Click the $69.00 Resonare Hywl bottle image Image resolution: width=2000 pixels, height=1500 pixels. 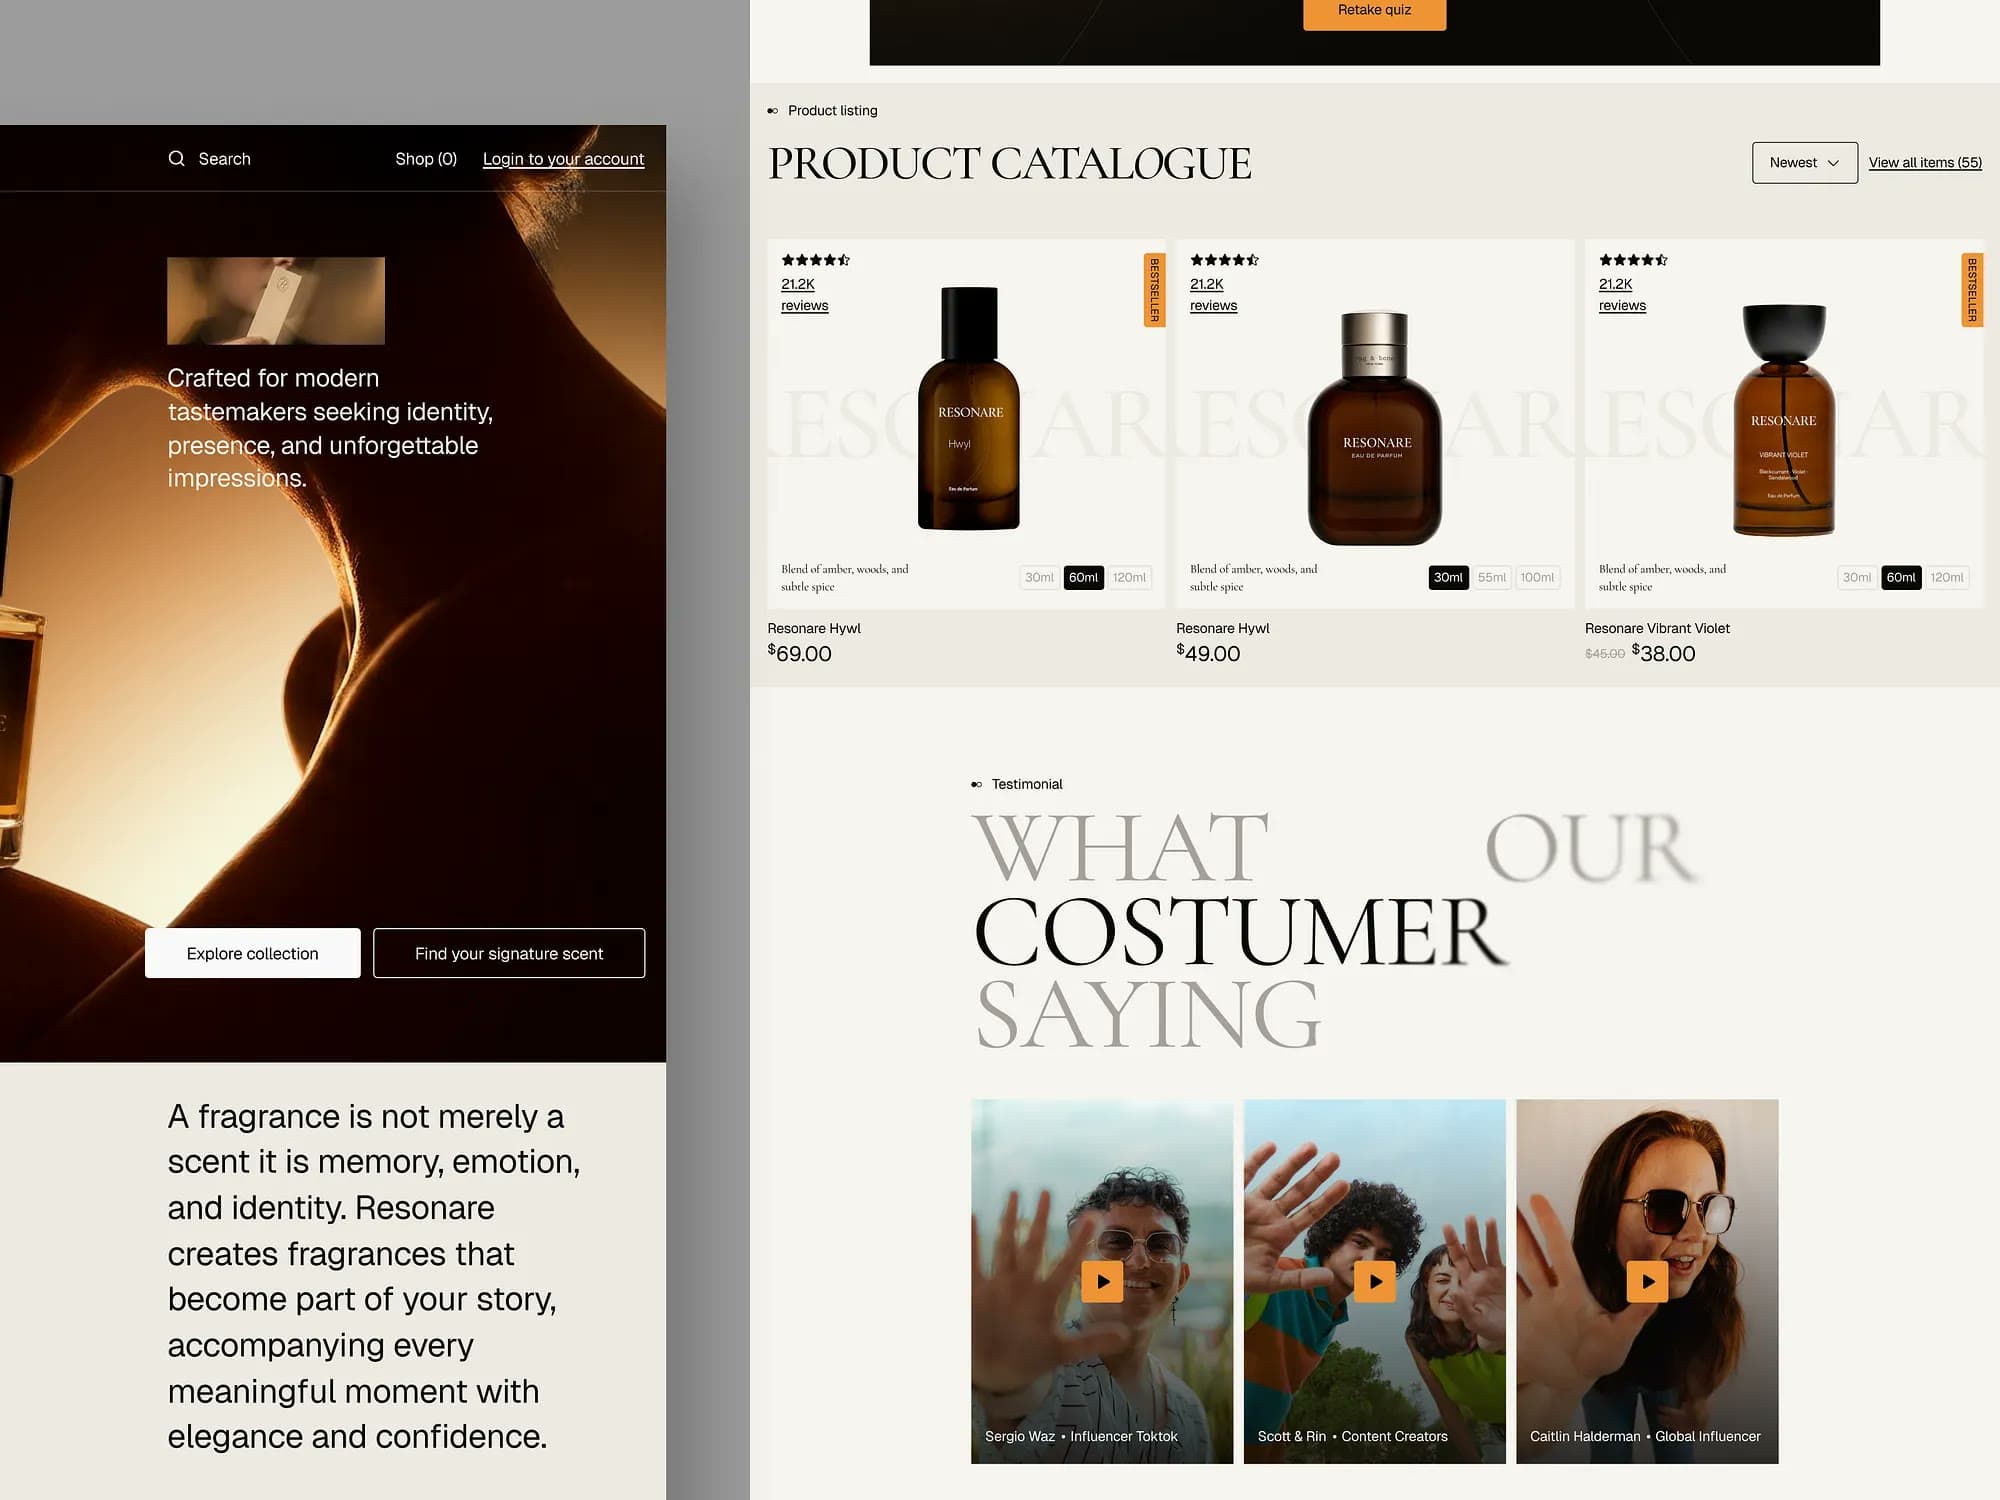(968, 408)
